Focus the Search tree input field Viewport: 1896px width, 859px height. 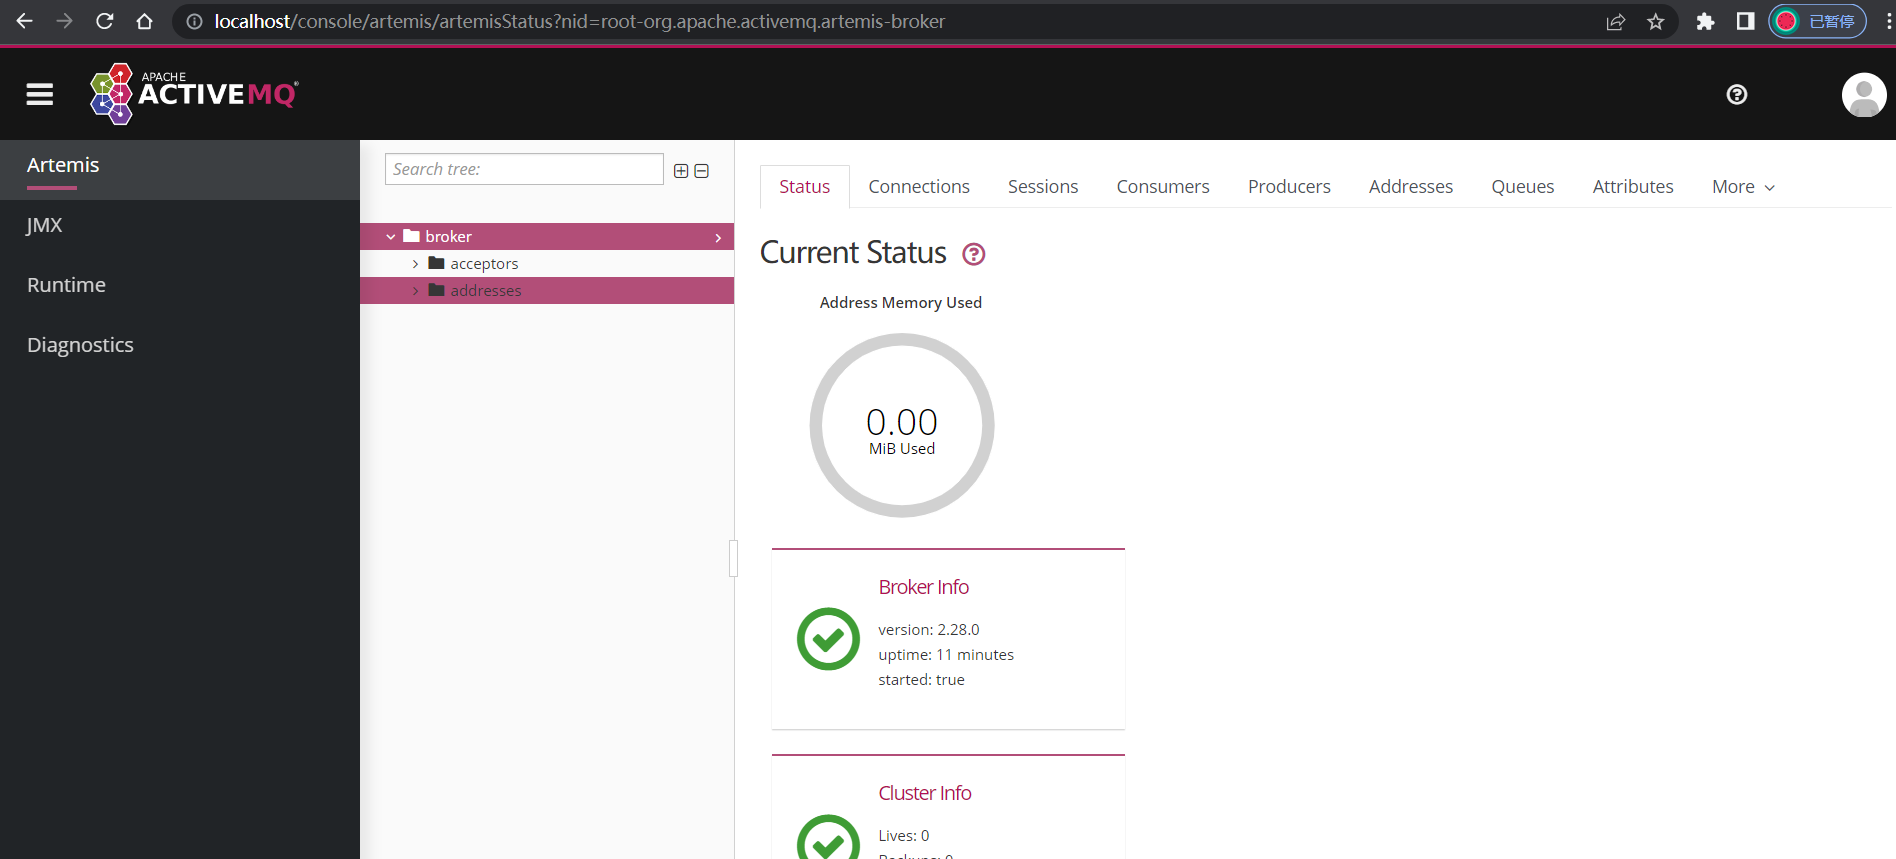[x=524, y=169]
